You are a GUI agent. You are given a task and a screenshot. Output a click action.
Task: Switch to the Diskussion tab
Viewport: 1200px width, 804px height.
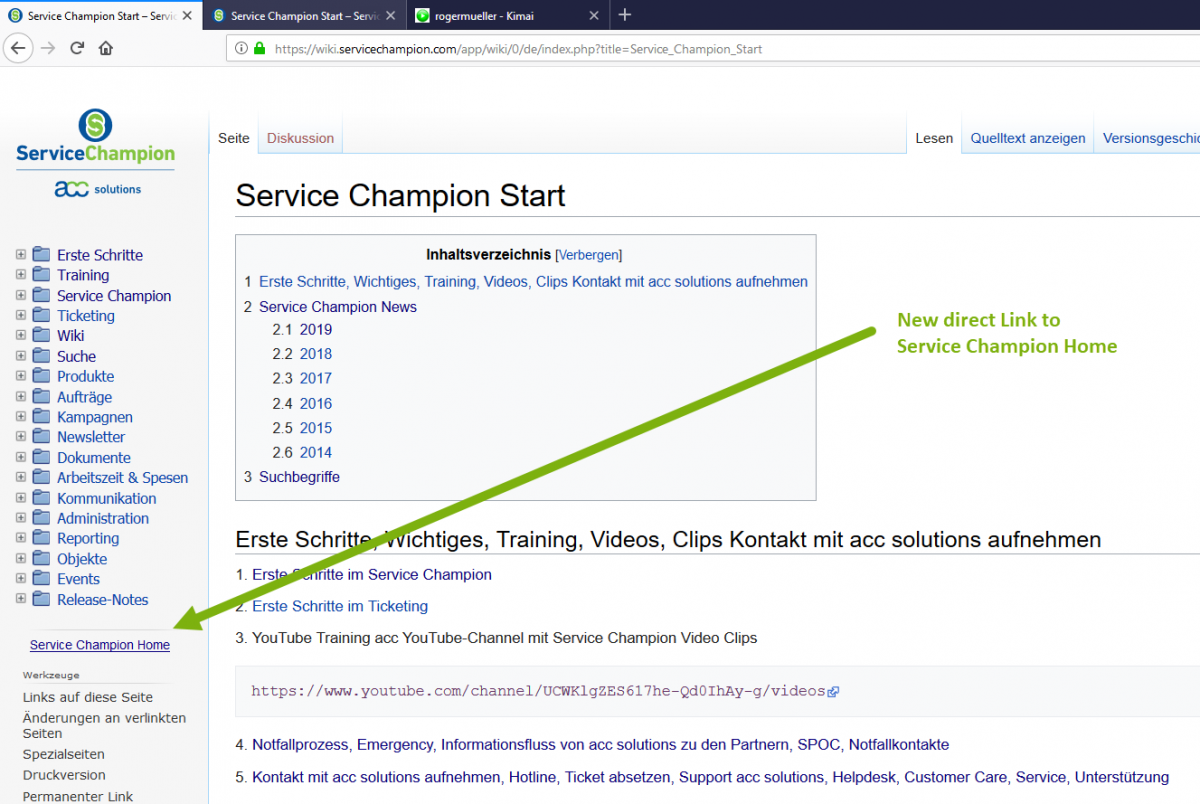(299, 137)
